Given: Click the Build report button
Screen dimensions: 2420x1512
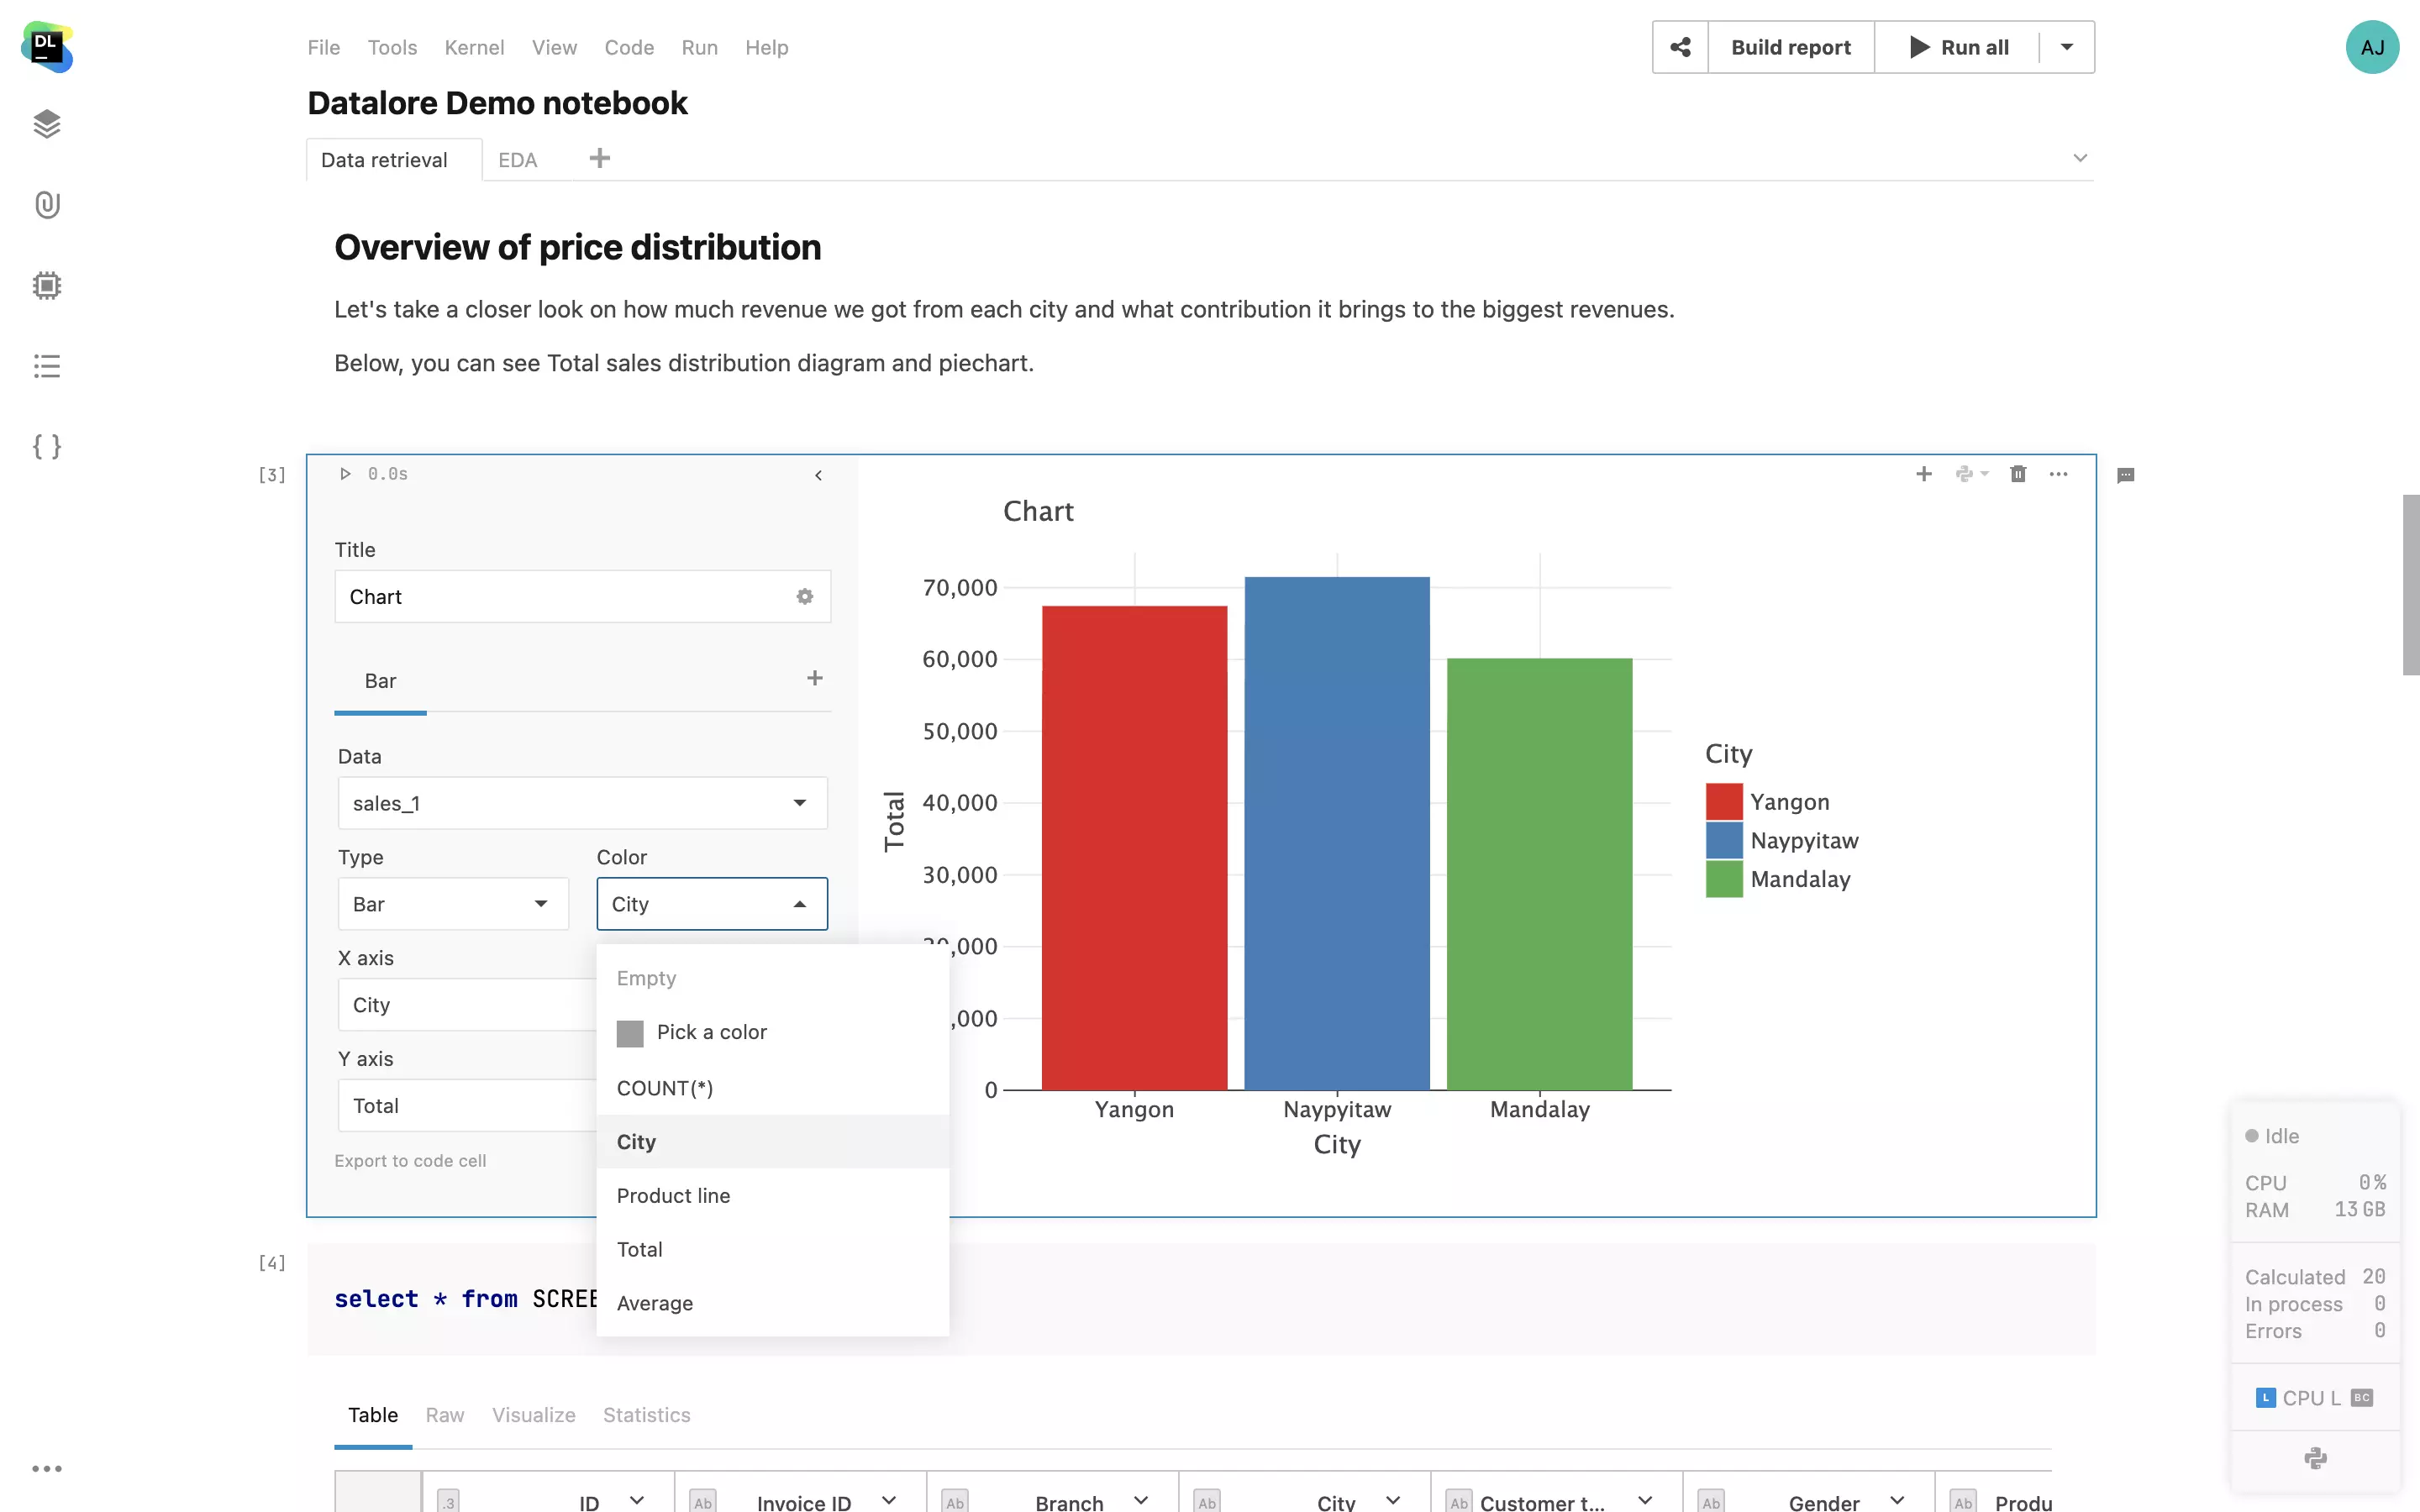Looking at the screenshot, I should pos(1790,47).
